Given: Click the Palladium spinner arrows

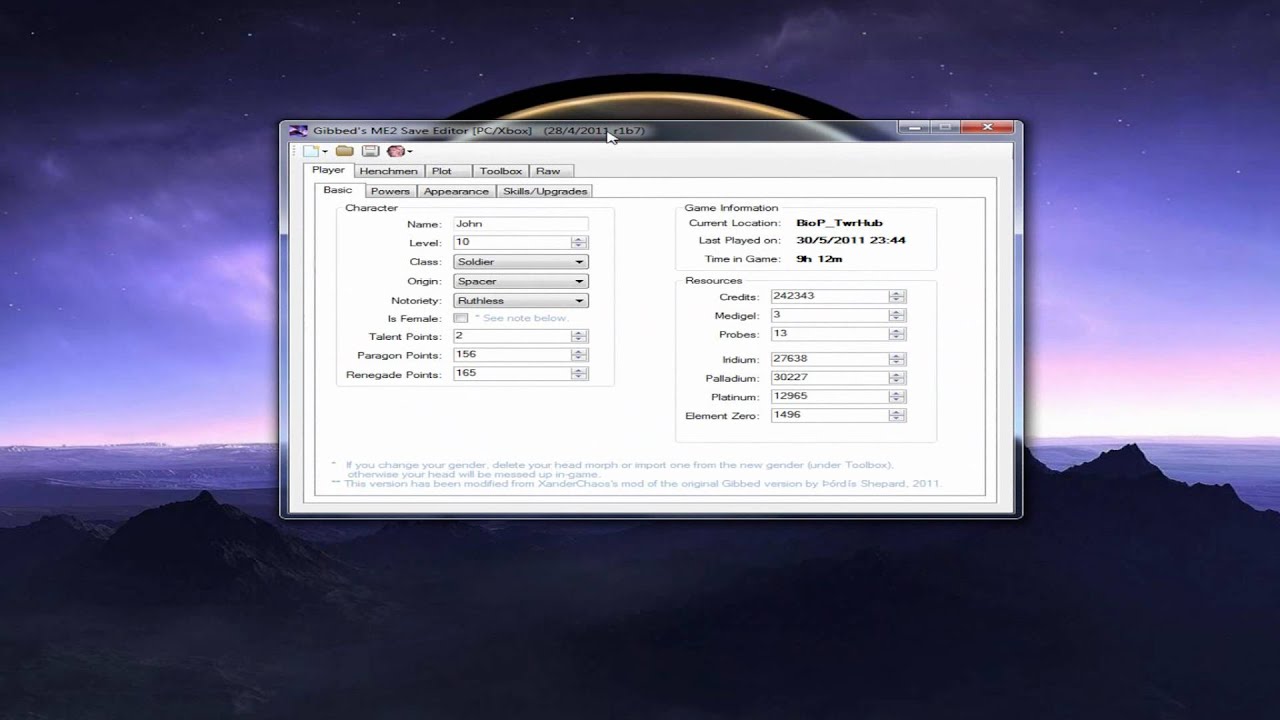Looking at the screenshot, I should (x=897, y=378).
